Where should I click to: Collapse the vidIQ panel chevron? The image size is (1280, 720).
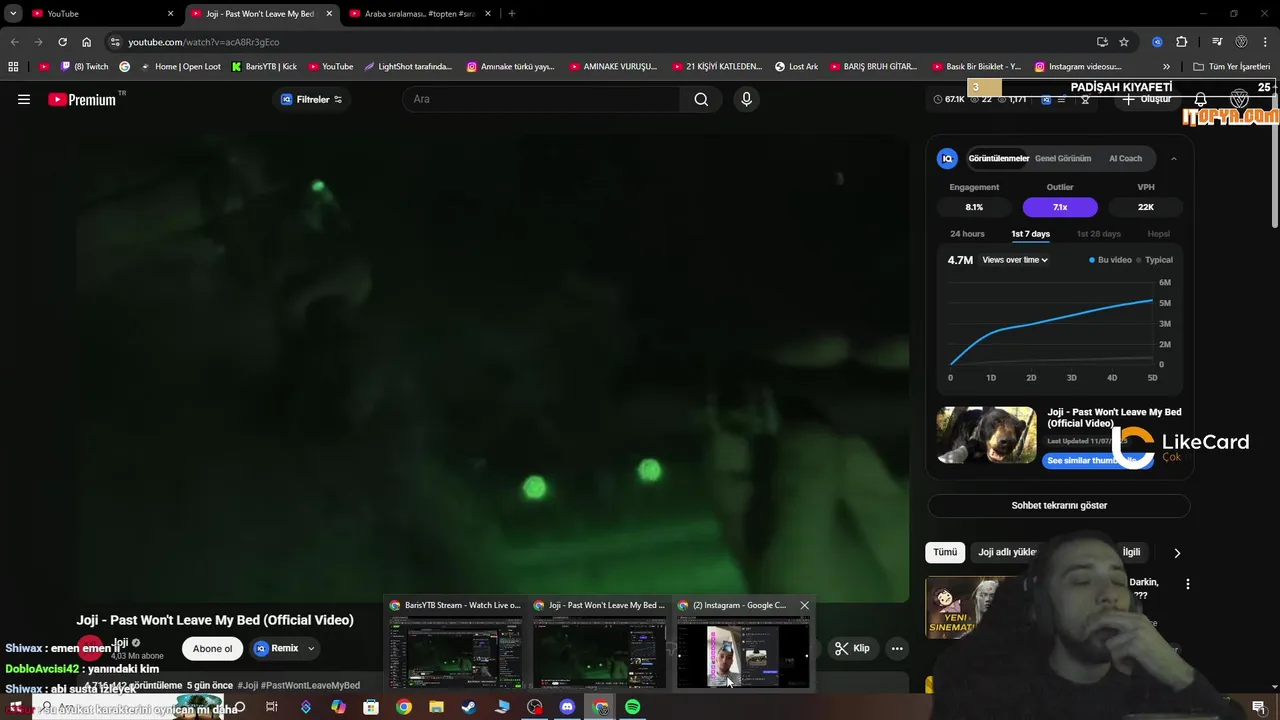(1174, 158)
